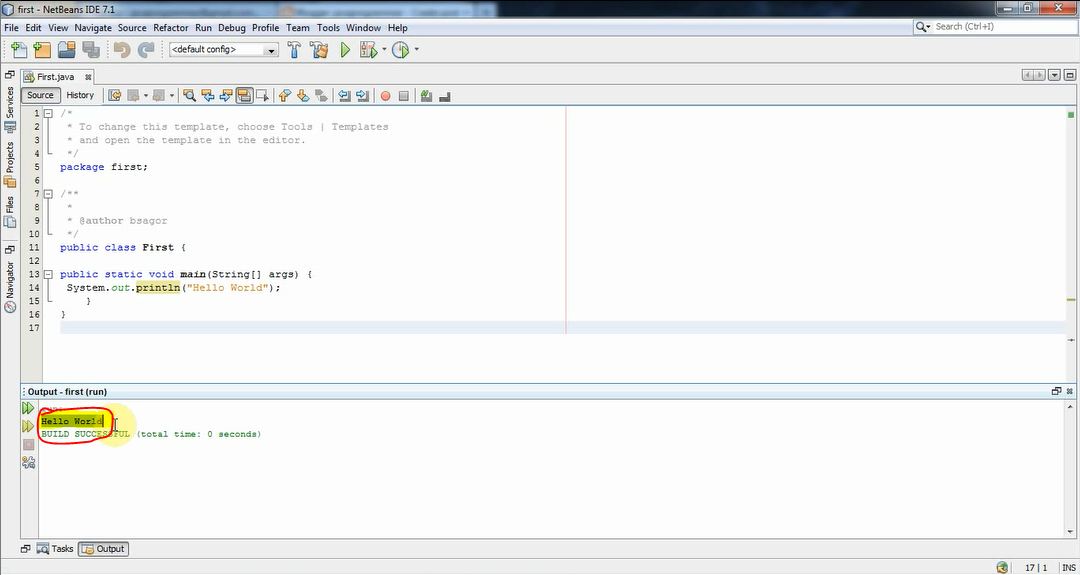
Task: Click cursor position 17 | 1 in status bar
Action: 1036,567
